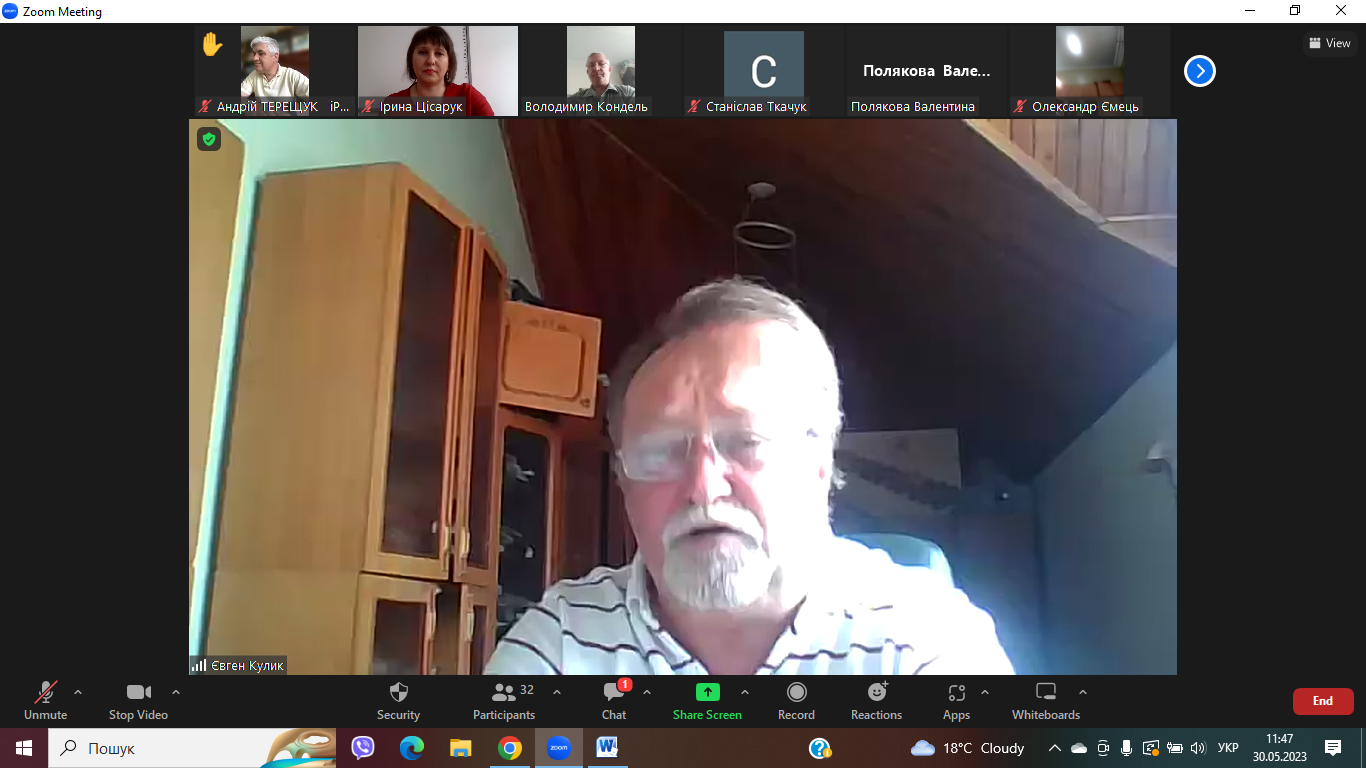Open the Security shield icon
1366x768 pixels.
(398, 693)
